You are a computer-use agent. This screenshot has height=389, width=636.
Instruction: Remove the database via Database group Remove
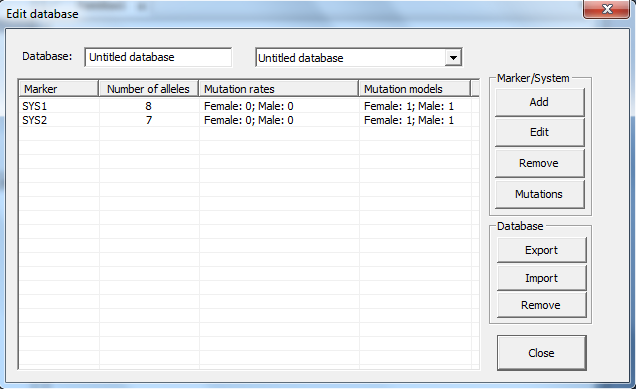[x=541, y=305]
